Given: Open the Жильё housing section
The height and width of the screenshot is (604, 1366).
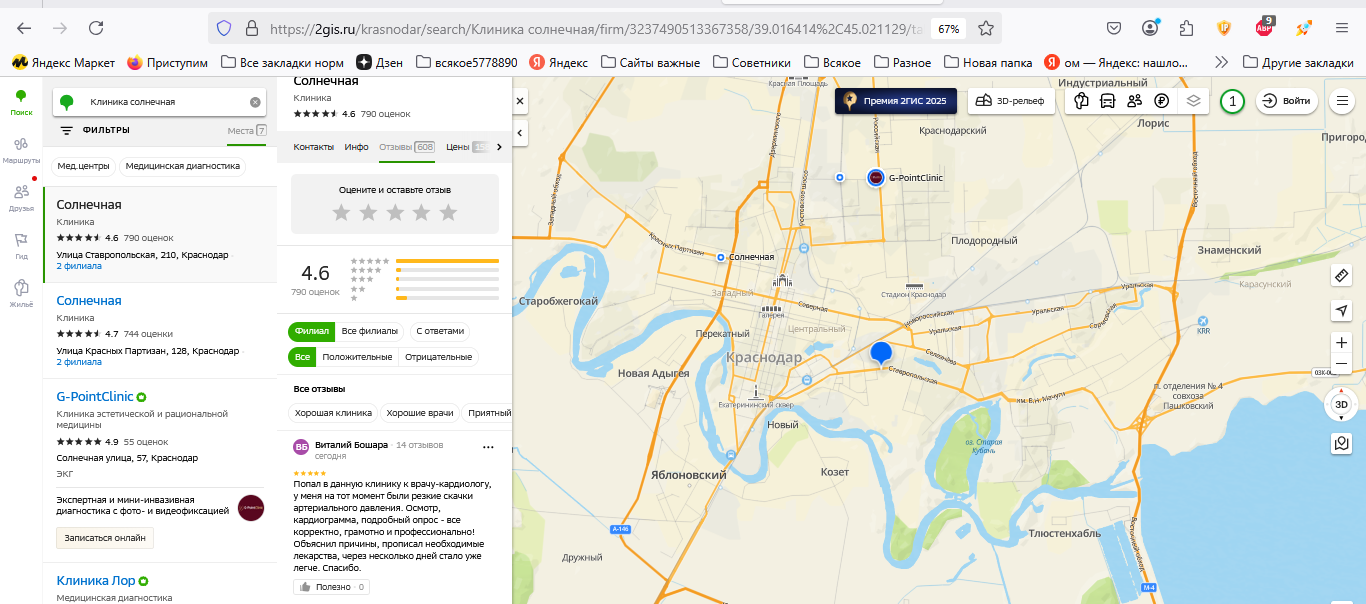Looking at the screenshot, I should coord(21,292).
